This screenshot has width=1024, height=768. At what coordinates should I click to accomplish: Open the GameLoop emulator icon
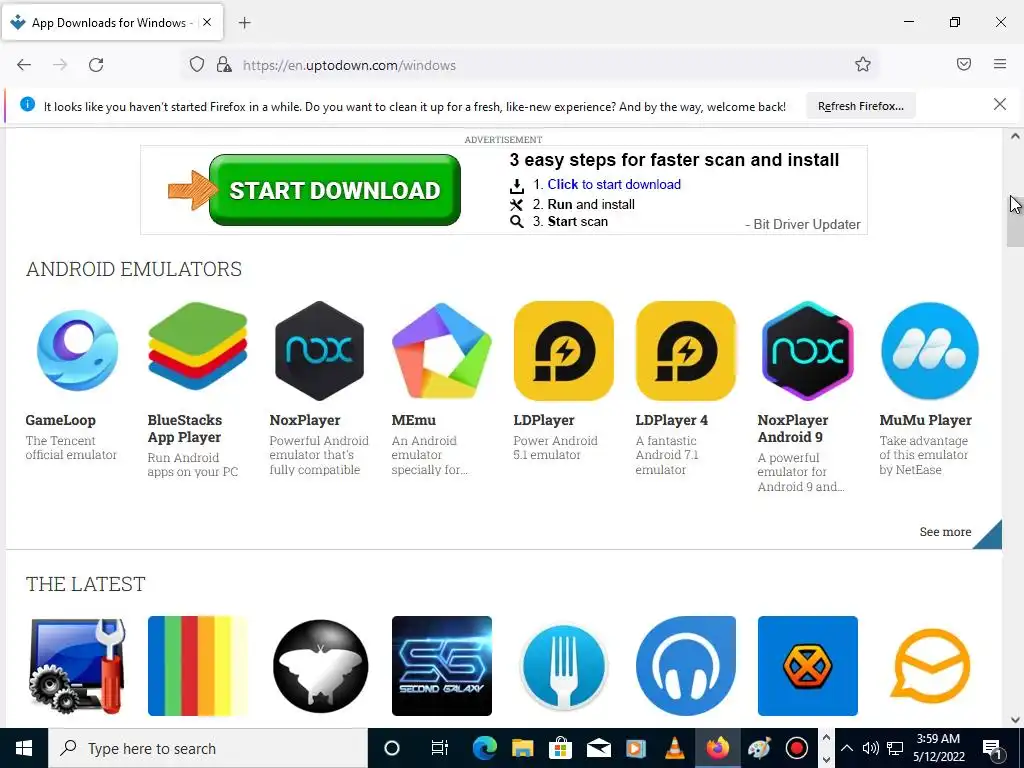pyautogui.click(x=76, y=351)
